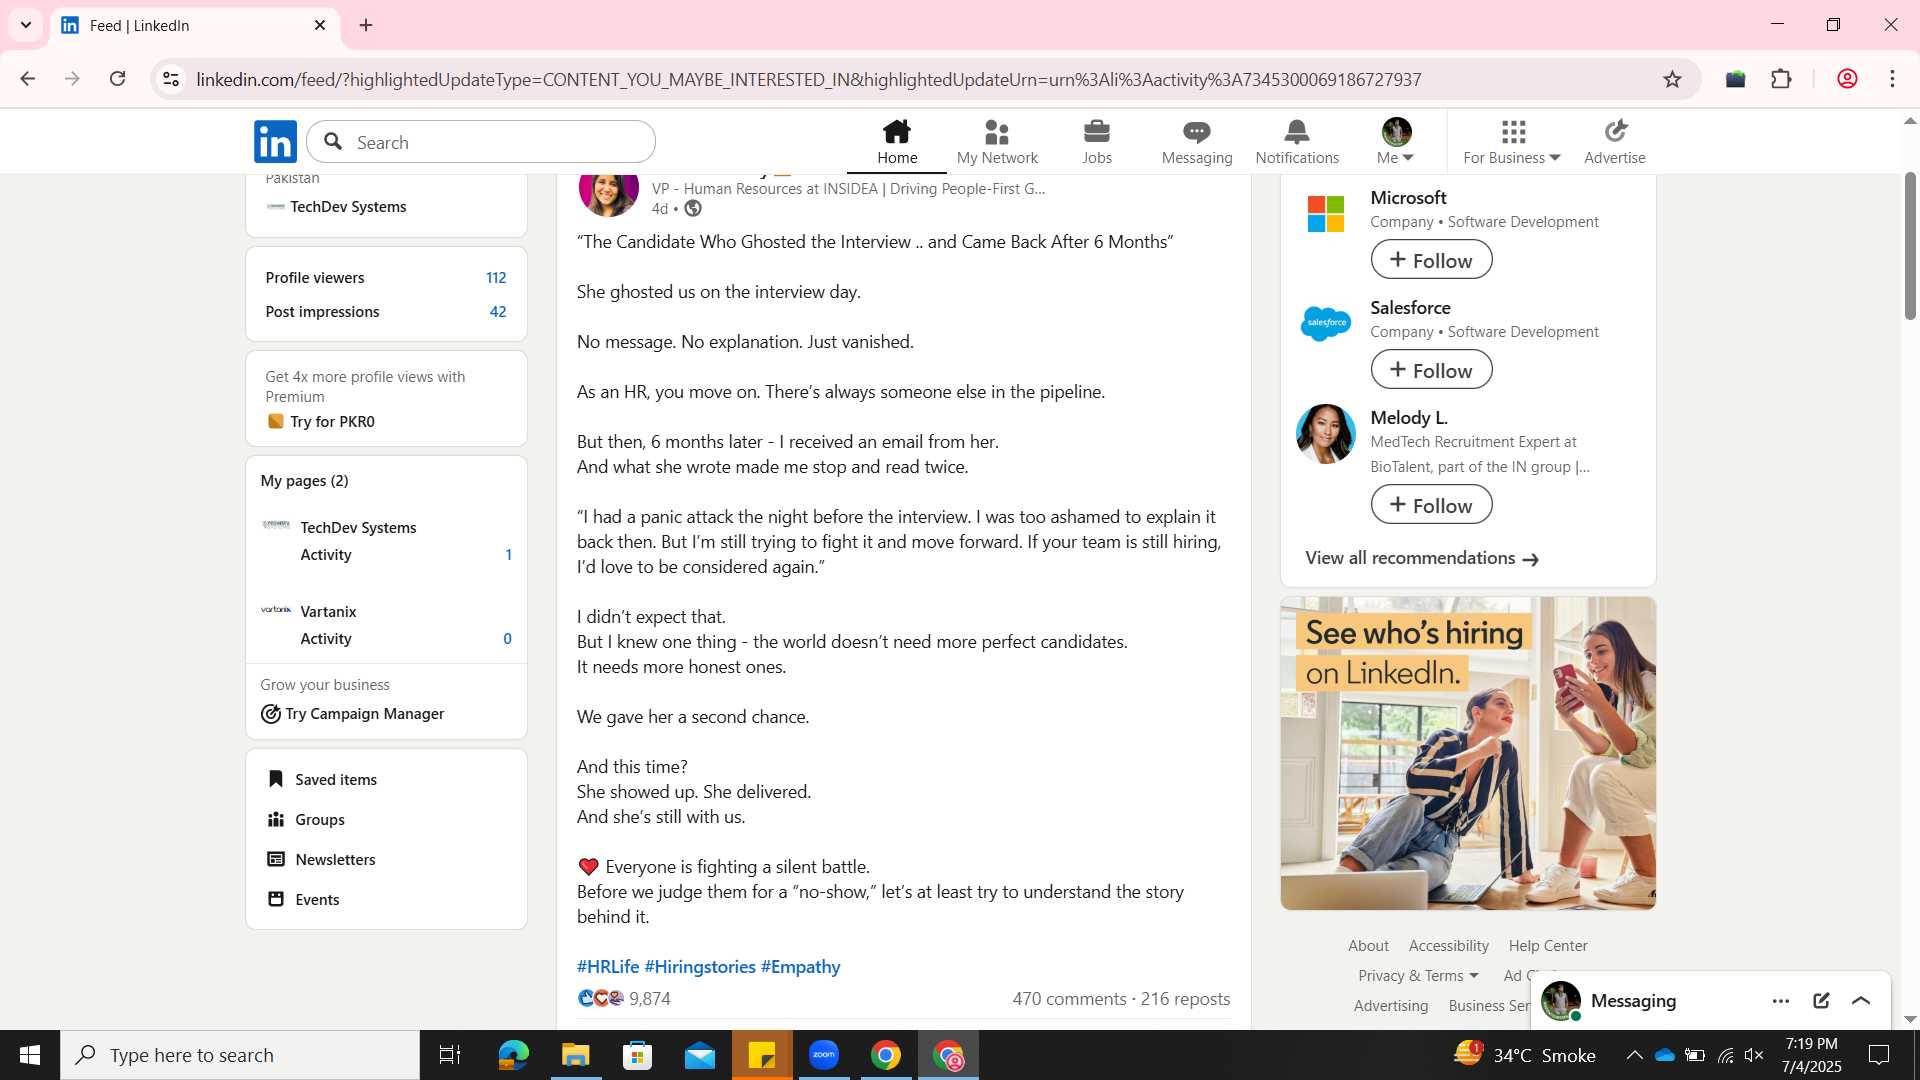Click the Microsoft company logo
This screenshot has width=1920, height=1080.
[1326, 214]
